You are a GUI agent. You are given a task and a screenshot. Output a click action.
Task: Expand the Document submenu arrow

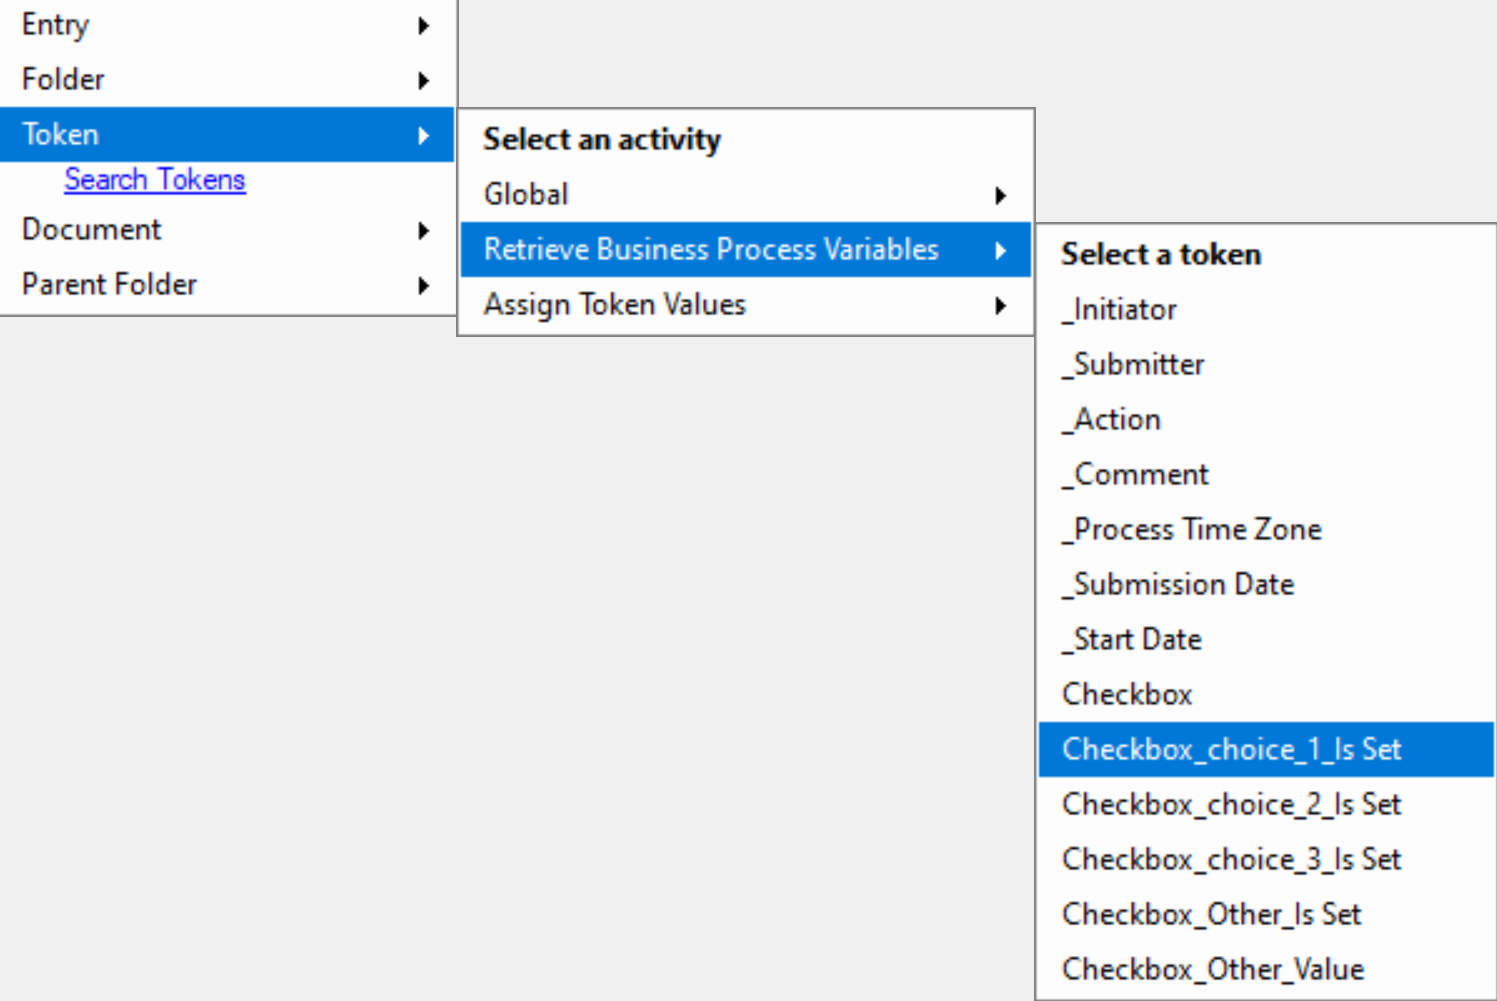(423, 230)
